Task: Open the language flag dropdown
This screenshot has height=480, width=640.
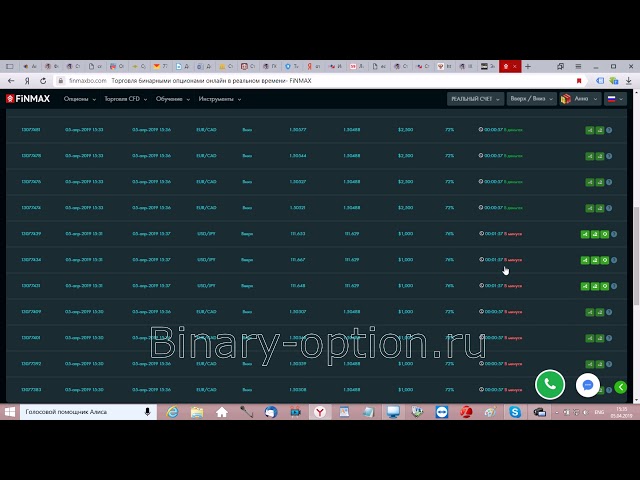Action: coord(614,99)
